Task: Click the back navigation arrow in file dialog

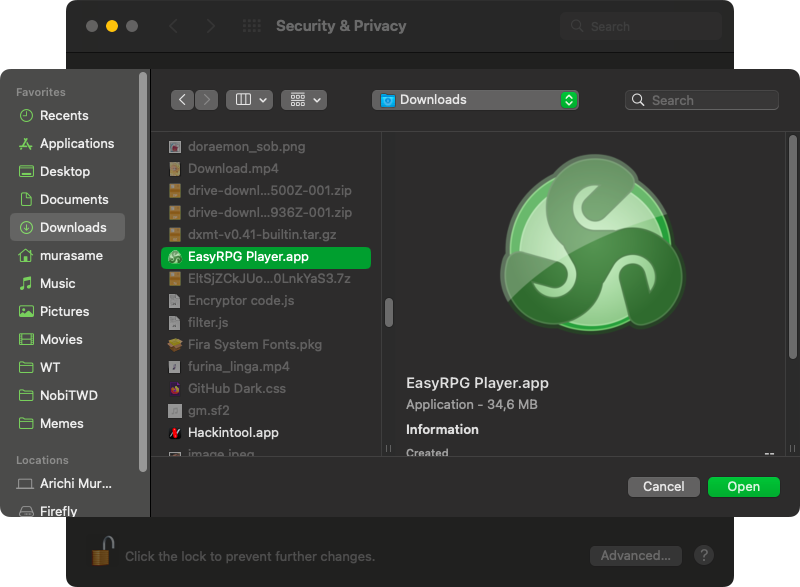Action: (x=182, y=100)
